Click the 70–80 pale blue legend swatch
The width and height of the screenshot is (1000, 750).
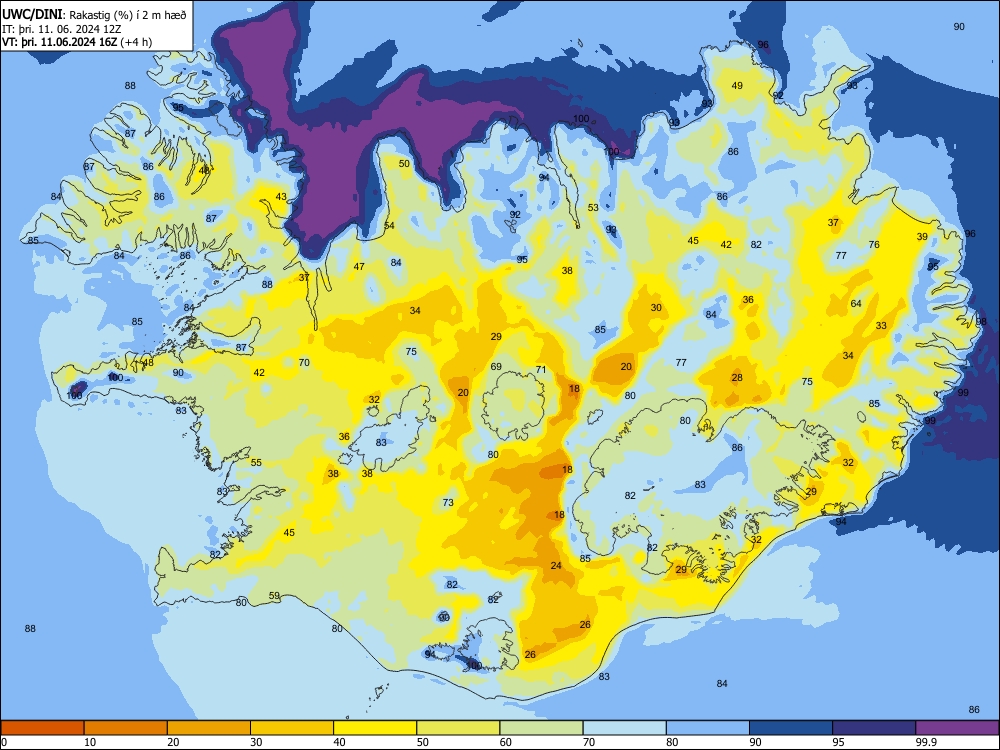pyautogui.click(x=624, y=728)
